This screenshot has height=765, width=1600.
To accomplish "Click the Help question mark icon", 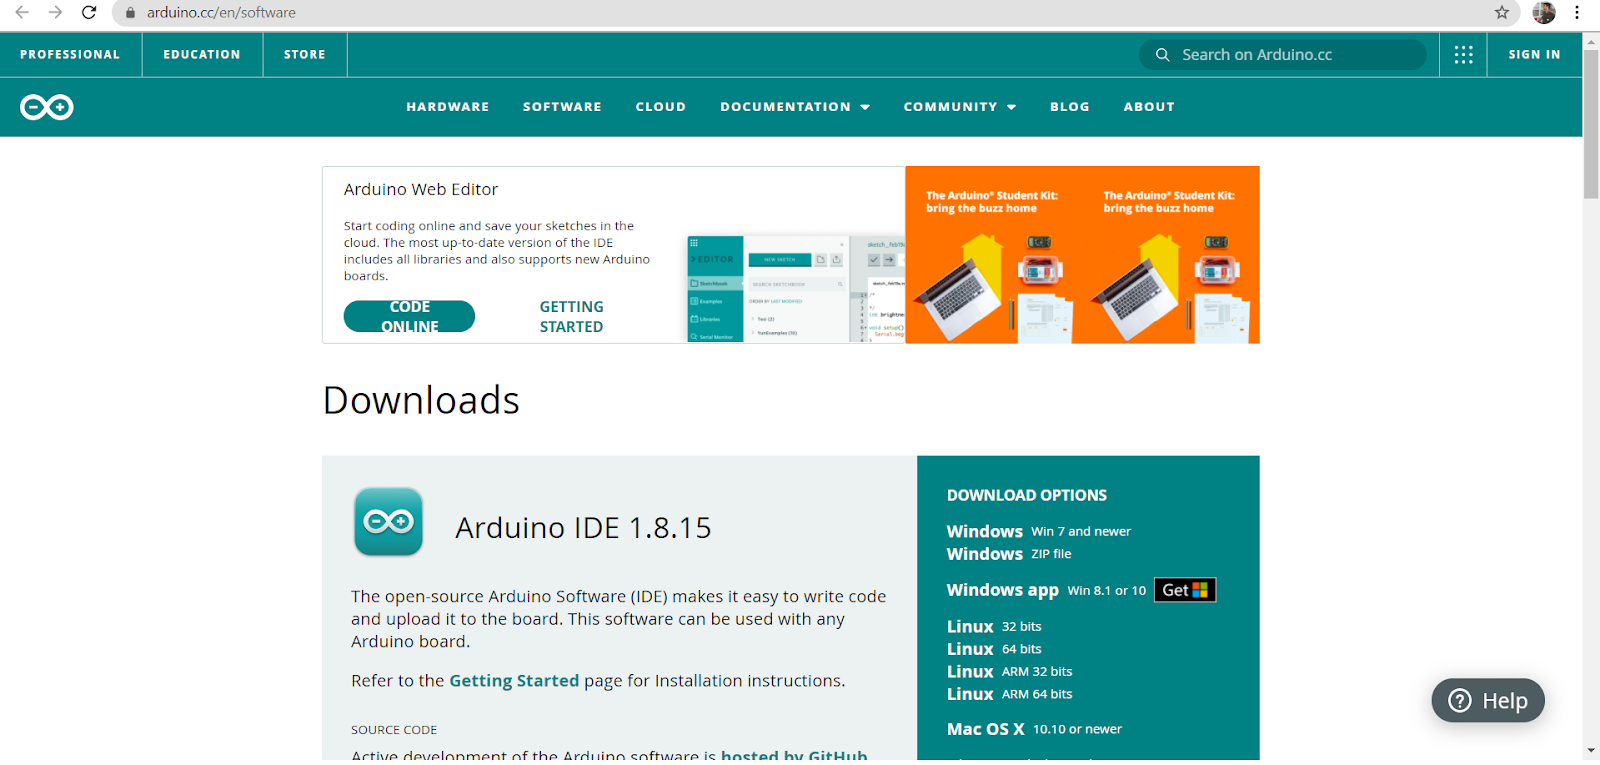I will (1460, 701).
